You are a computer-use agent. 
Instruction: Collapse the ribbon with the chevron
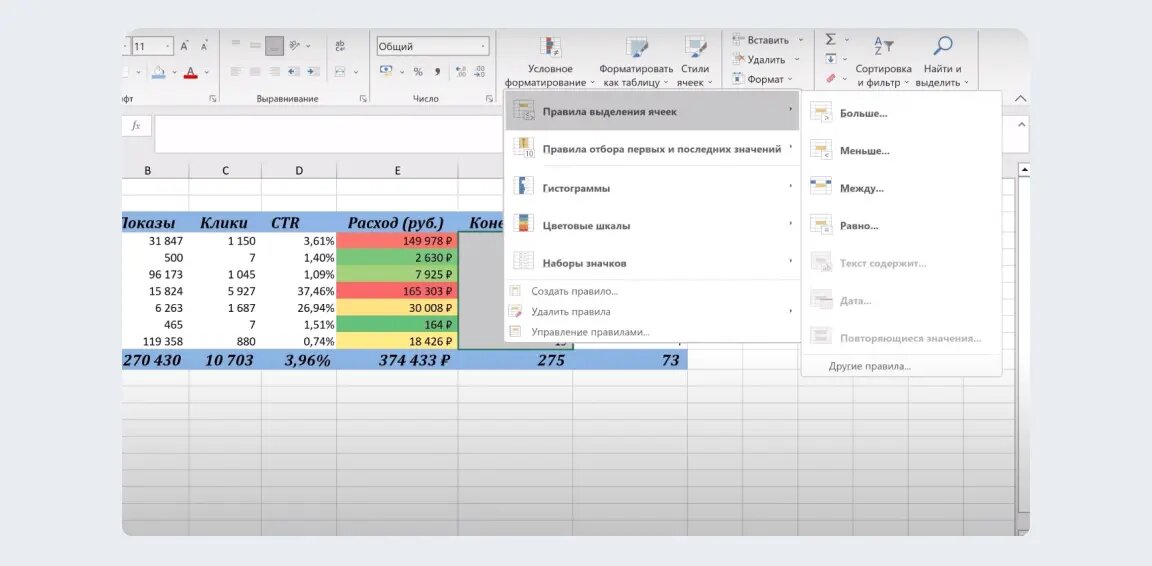(x=1020, y=98)
